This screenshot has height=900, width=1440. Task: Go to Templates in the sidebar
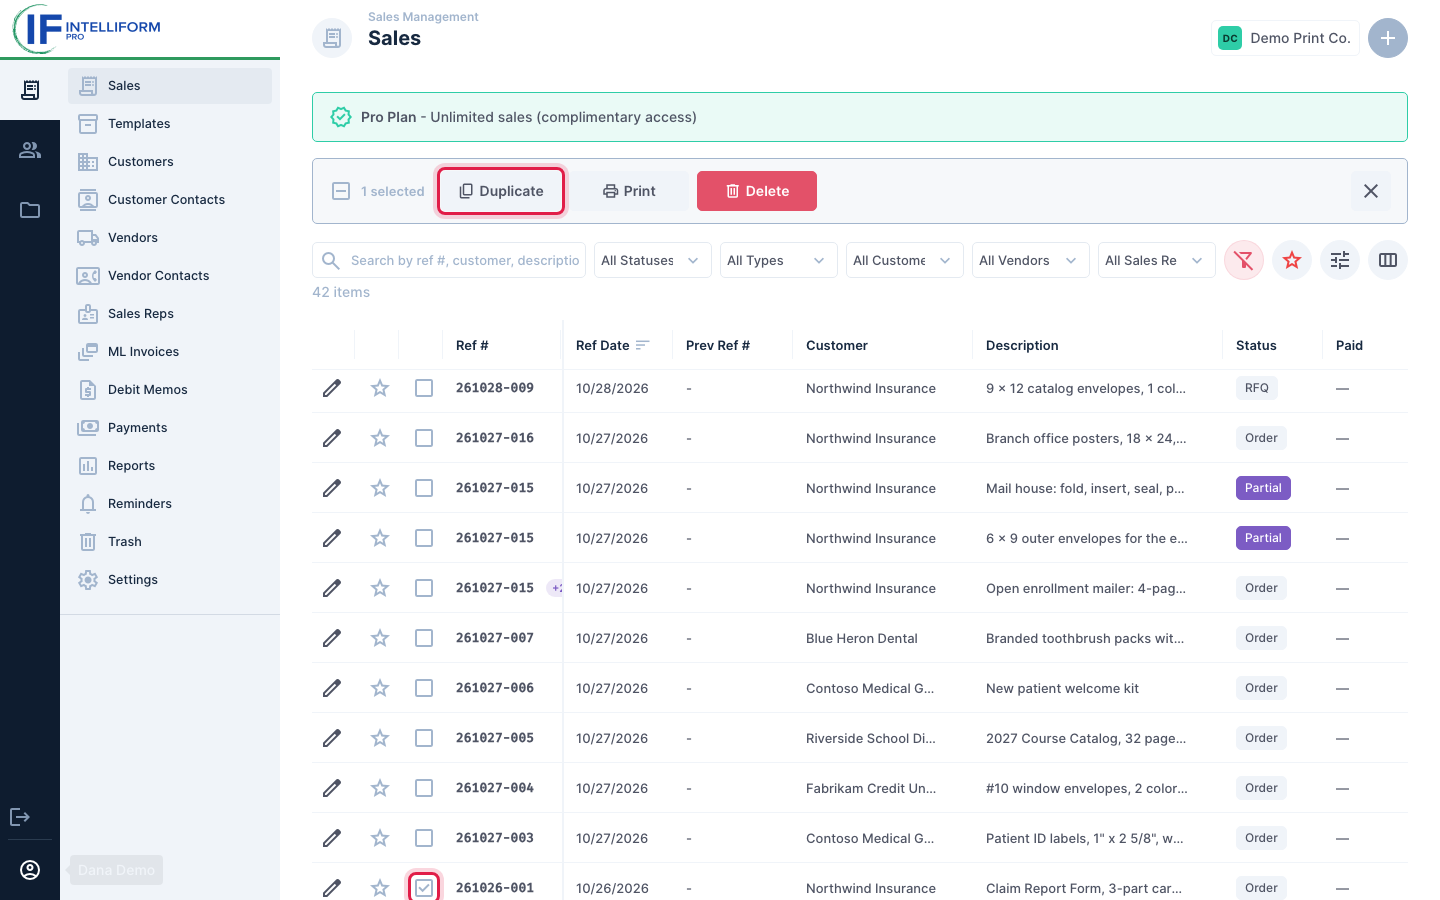[170, 124]
